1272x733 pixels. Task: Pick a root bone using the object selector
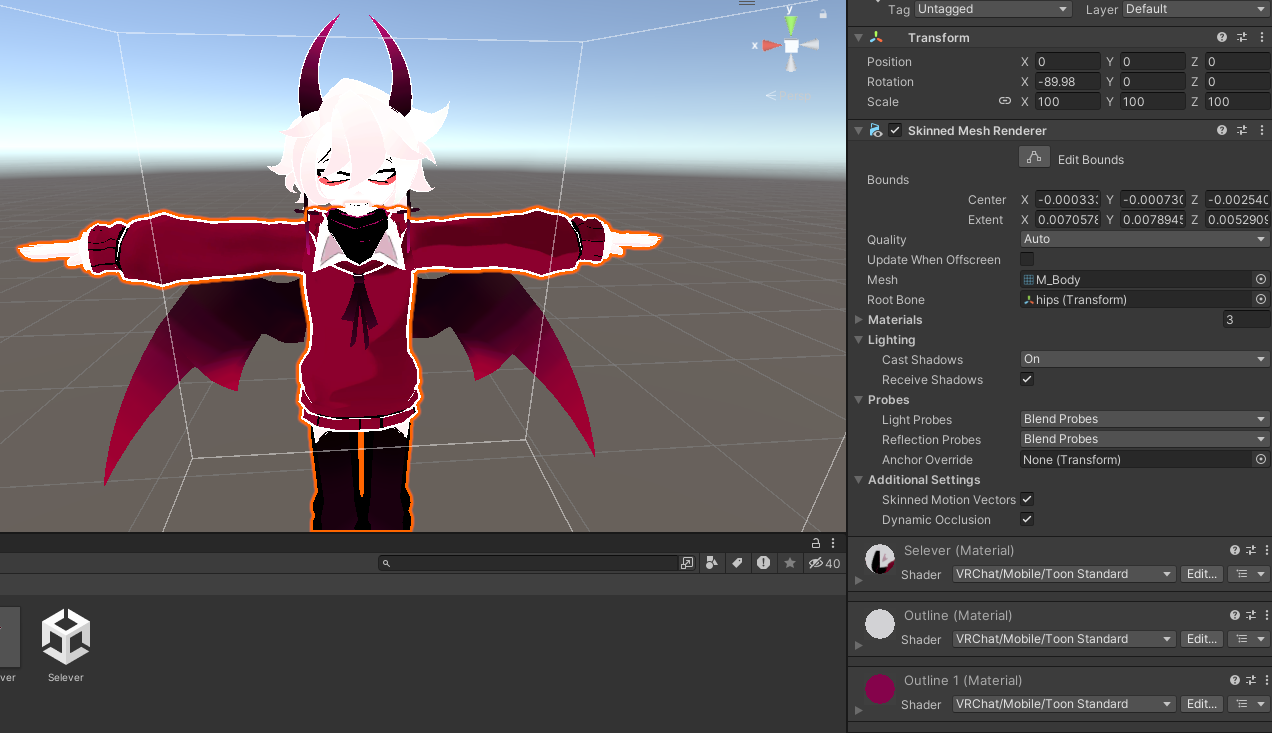point(1260,300)
